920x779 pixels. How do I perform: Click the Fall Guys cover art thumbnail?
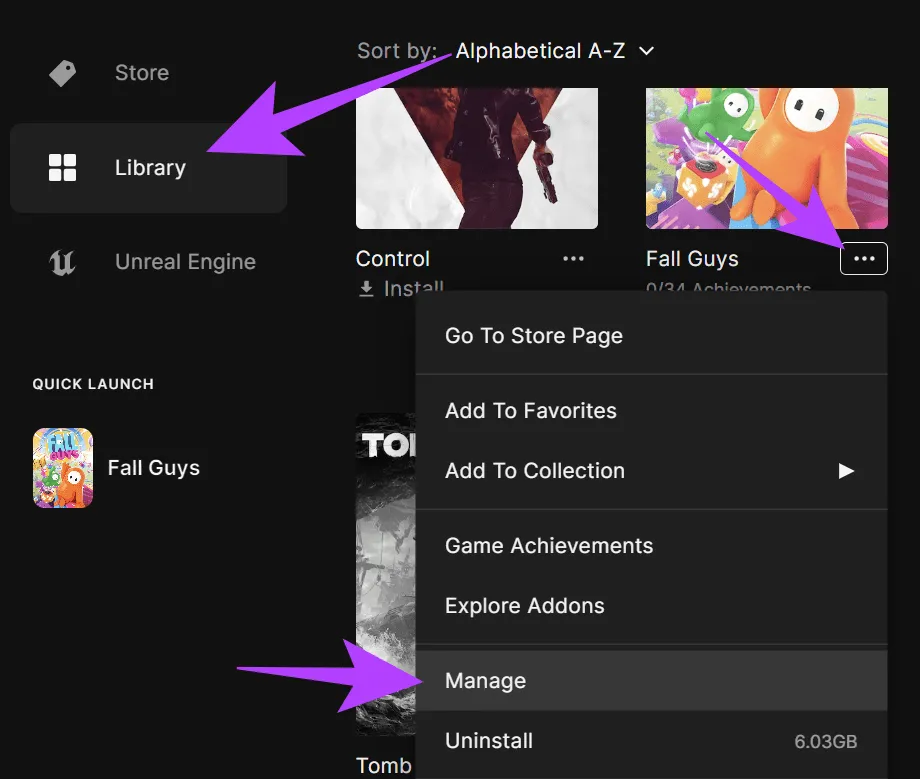766,158
